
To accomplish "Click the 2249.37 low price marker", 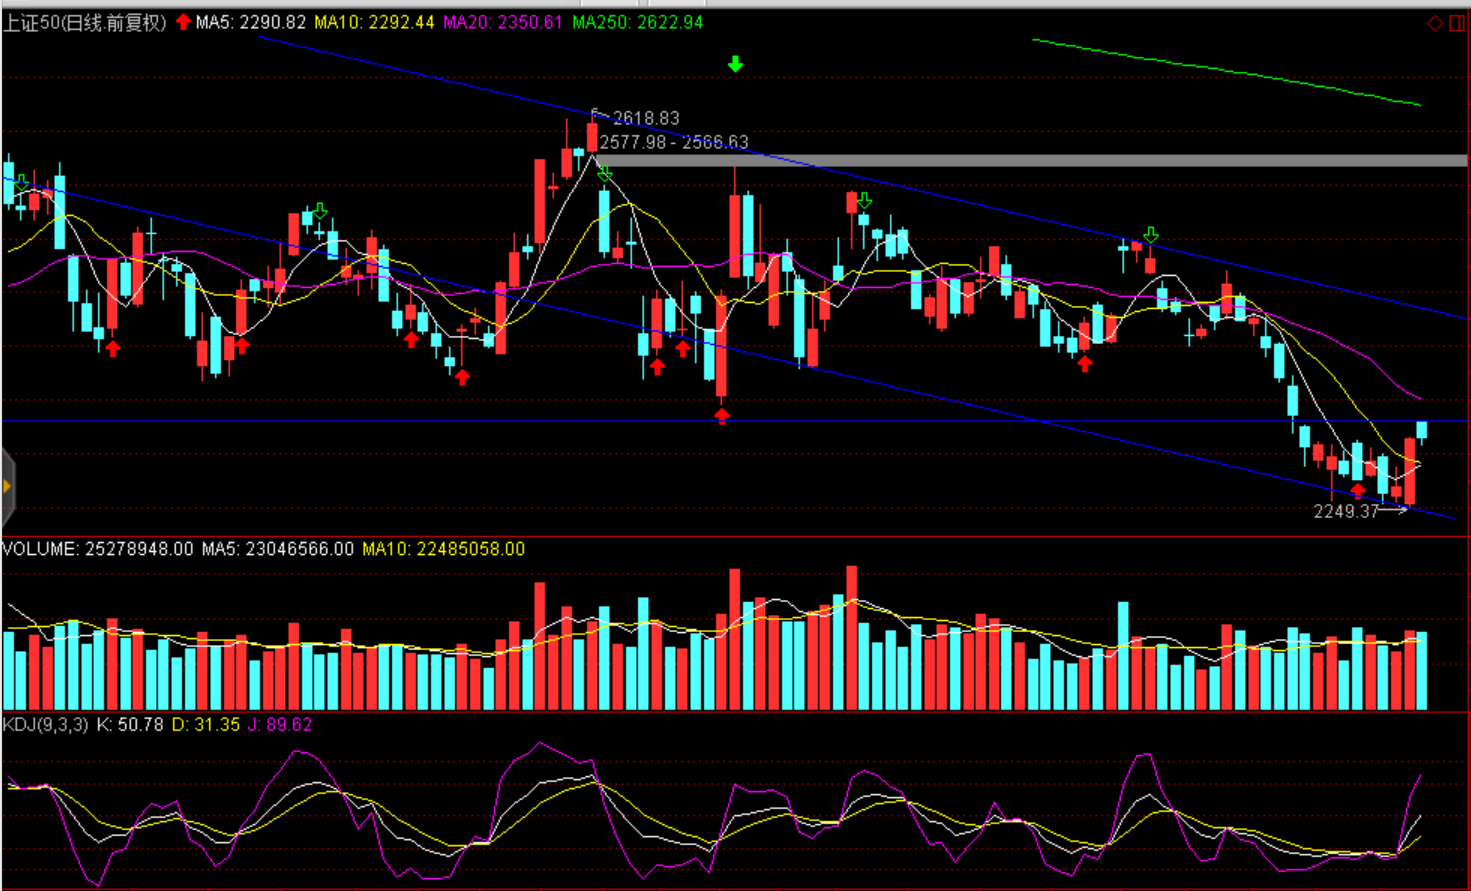I will 1345,511.
